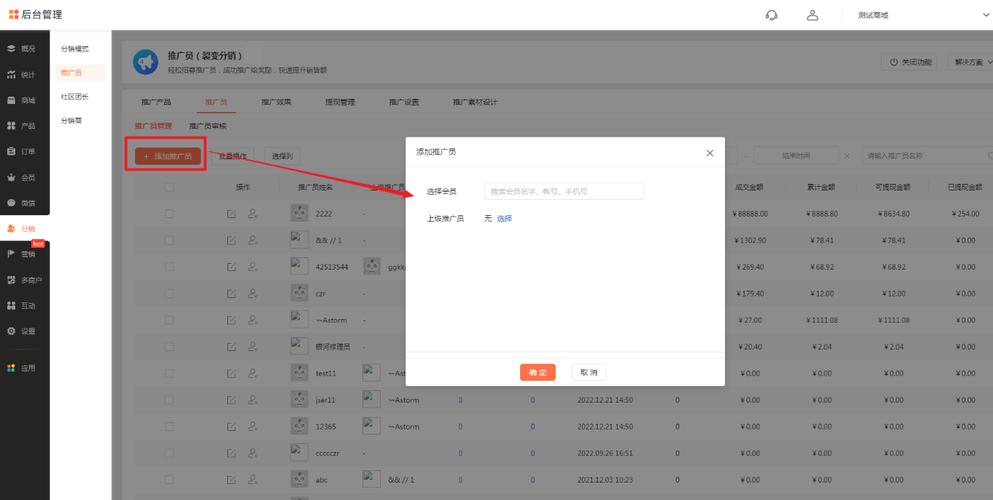Click the orange 确定 confirm button
Viewport: 993px width, 500px height.
click(538, 372)
